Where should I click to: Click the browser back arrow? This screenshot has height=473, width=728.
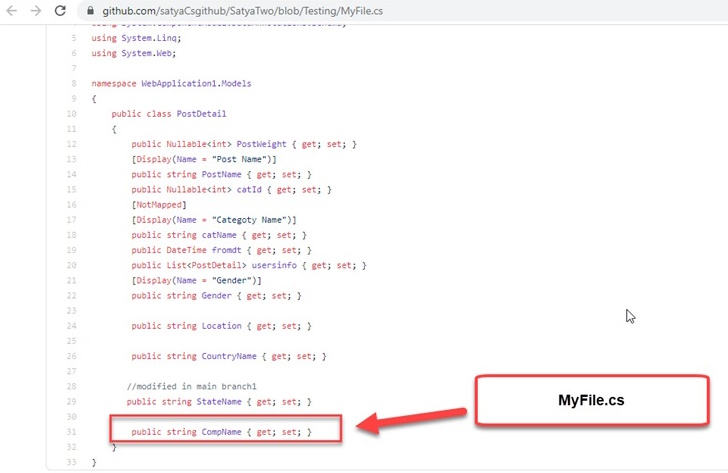(12, 11)
